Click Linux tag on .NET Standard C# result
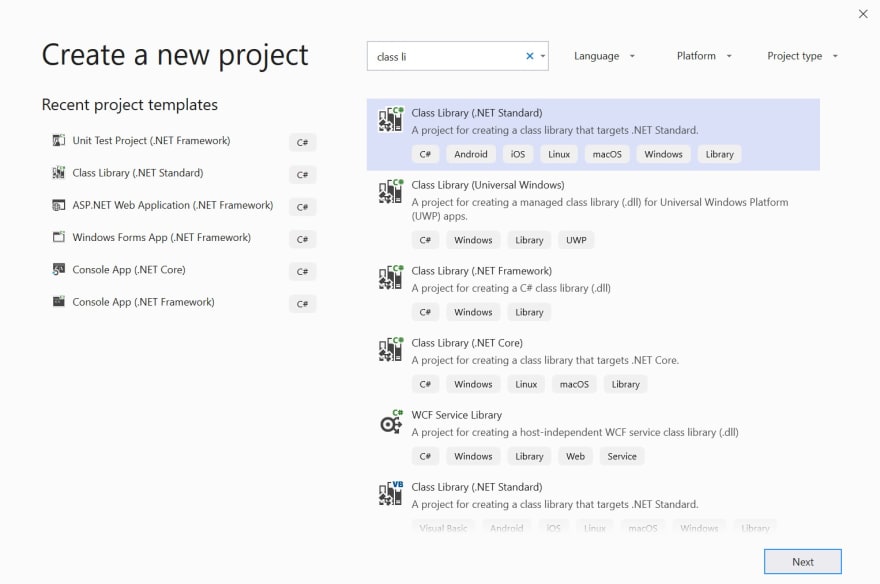The height and width of the screenshot is (584, 880). [x=559, y=154]
